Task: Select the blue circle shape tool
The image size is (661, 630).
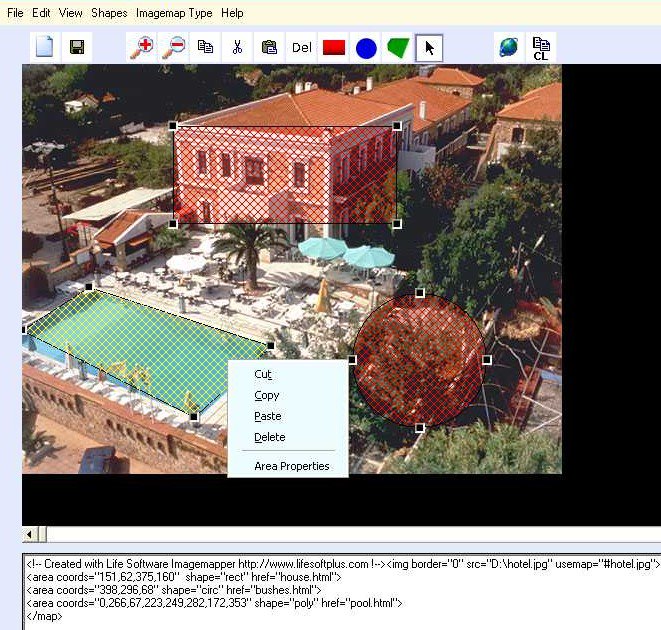Action: pyautogui.click(x=366, y=48)
